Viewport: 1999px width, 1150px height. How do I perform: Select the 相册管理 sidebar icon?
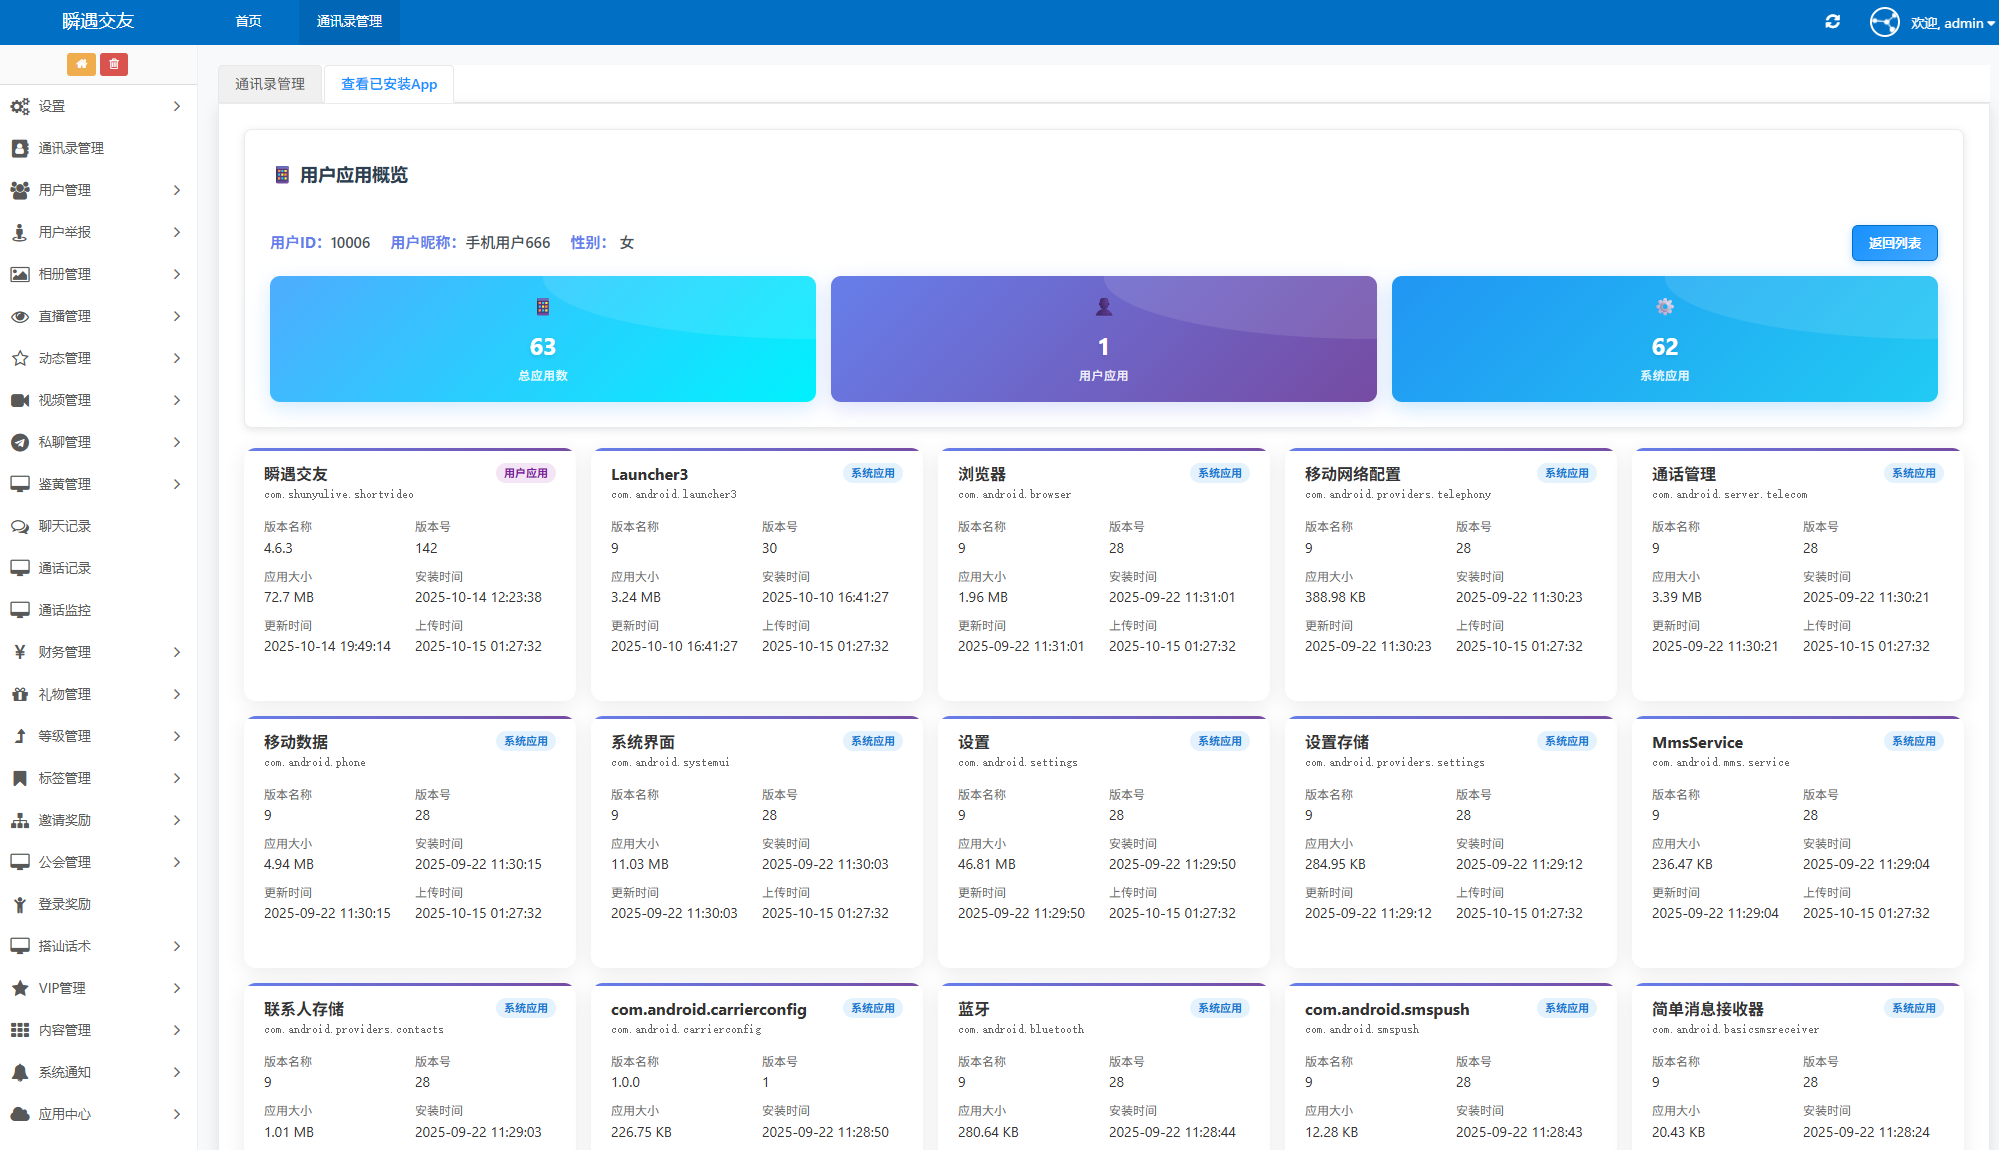pos(20,274)
